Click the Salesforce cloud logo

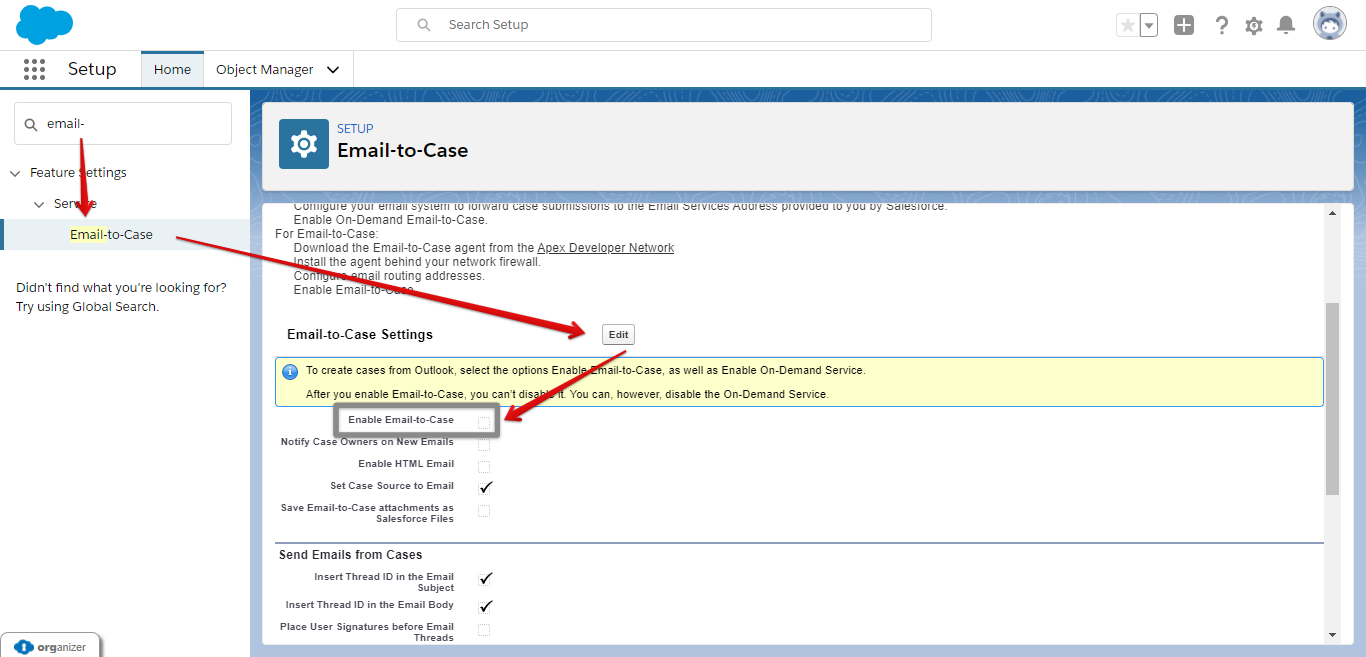pyautogui.click(x=43, y=24)
